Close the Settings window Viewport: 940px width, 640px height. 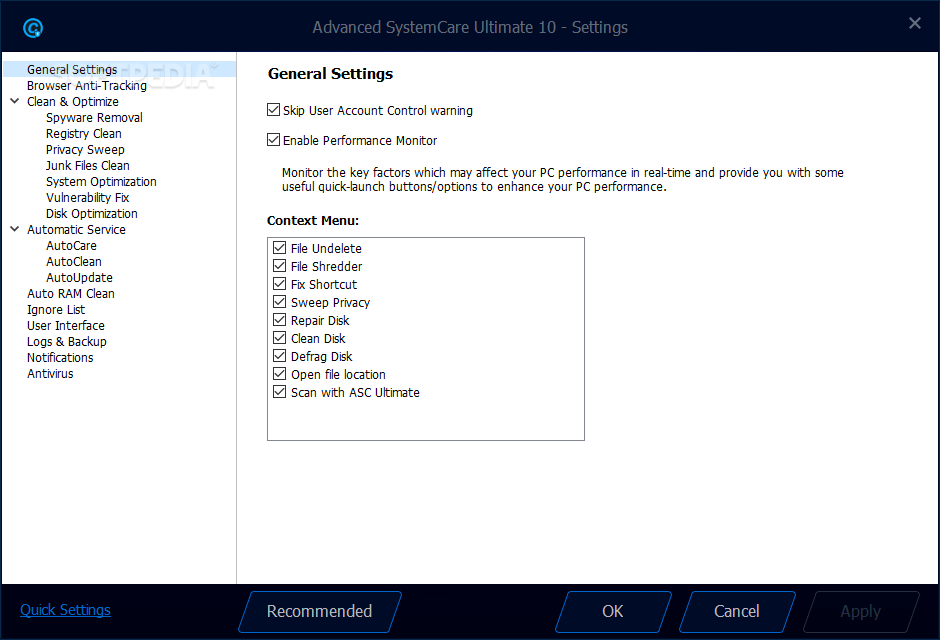point(914,23)
